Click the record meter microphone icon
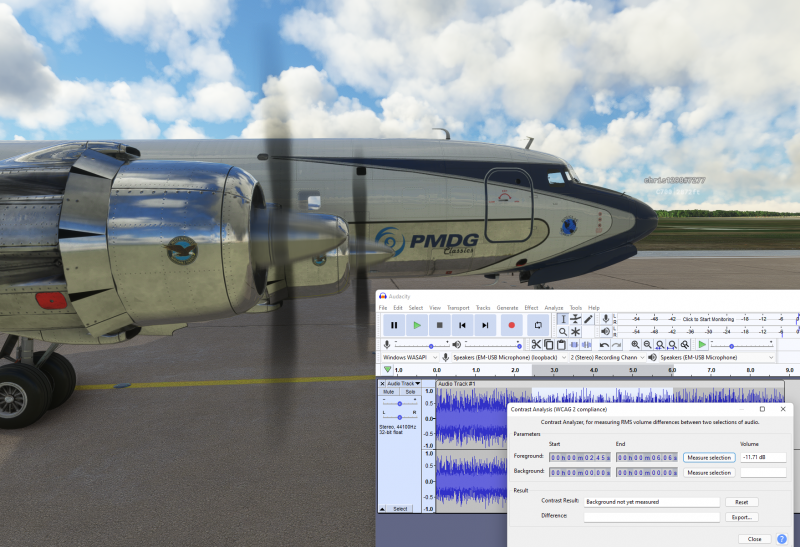This screenshot has width=800, height=547. click(606, 318)
